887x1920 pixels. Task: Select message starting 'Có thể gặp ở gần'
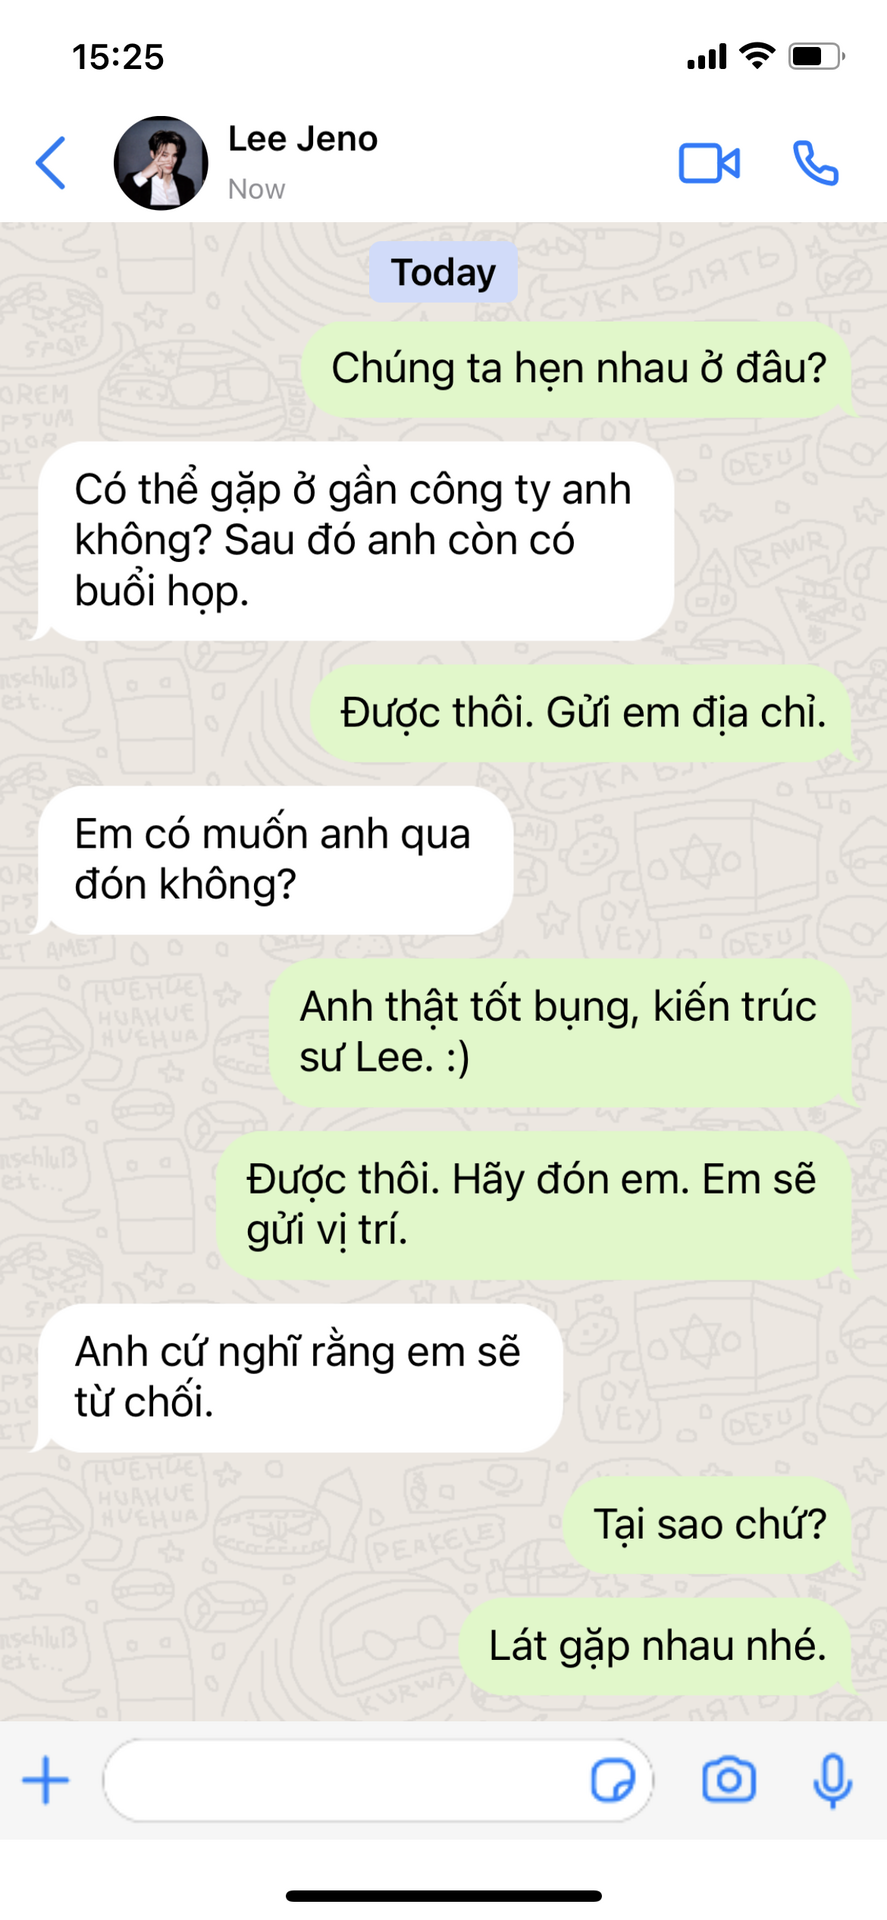[x=353, y=541]
